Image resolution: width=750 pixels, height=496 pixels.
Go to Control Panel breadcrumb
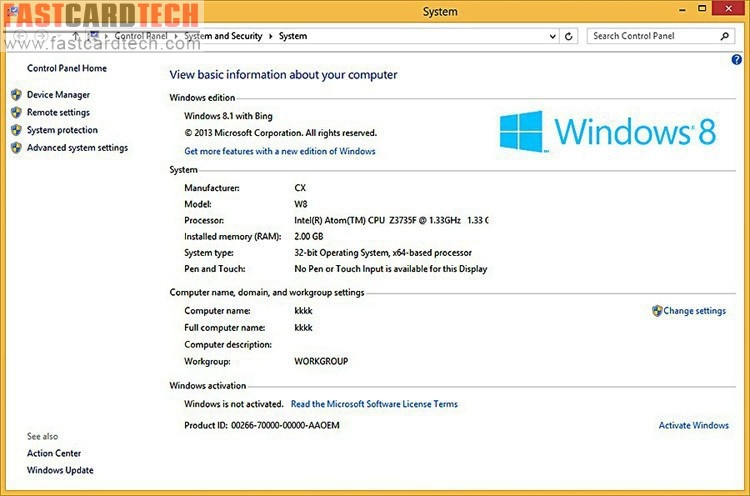(141, 36)
